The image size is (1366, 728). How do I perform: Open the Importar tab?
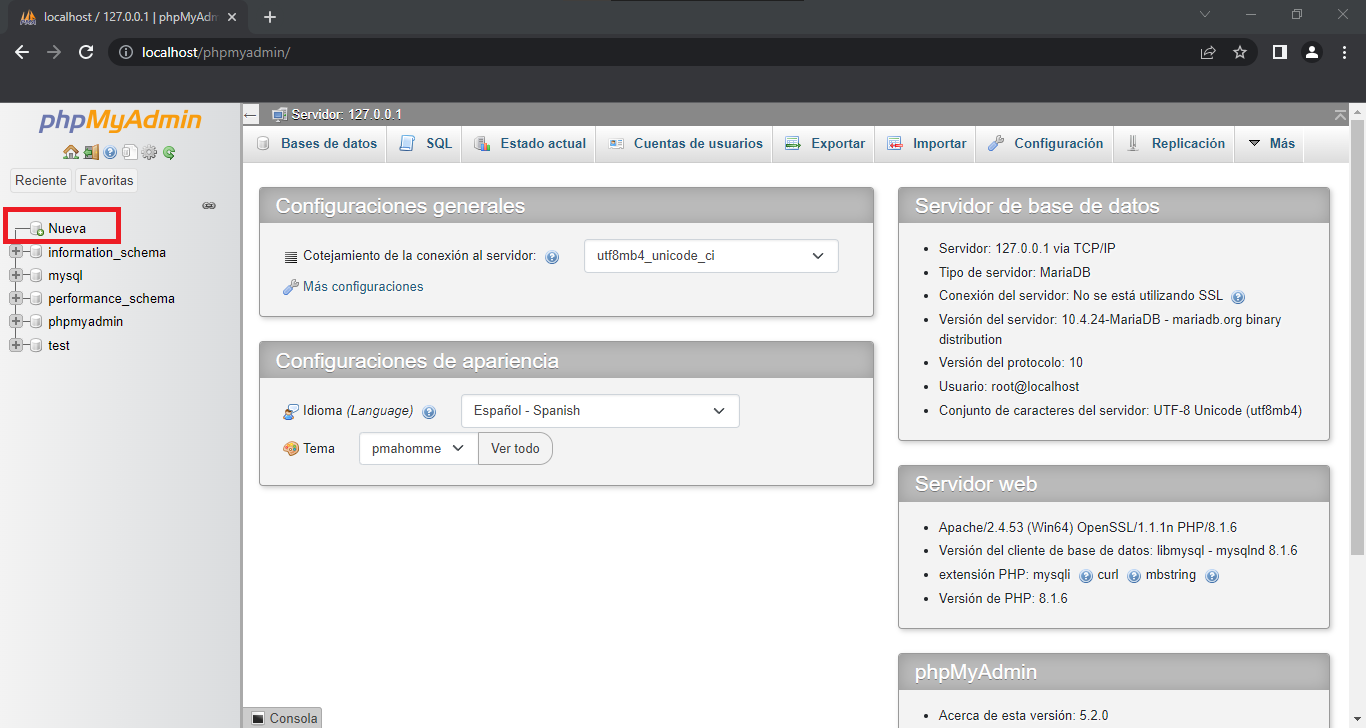(926, 144)
